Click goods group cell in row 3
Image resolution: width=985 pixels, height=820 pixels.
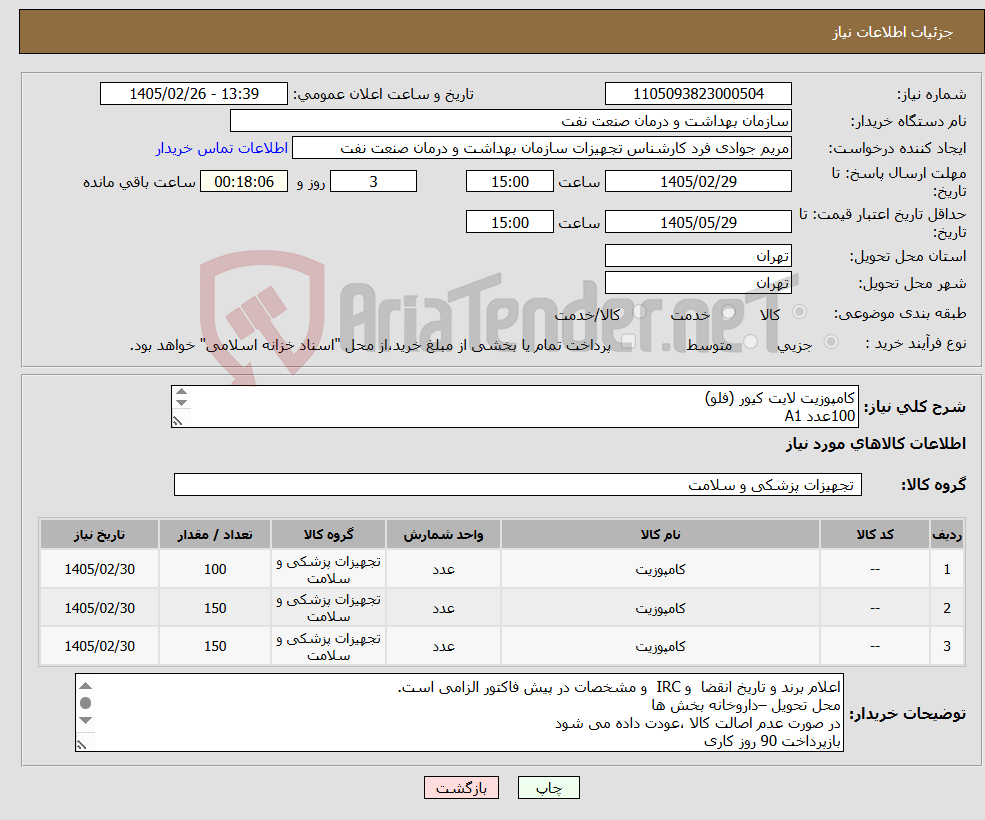[x=328, y=646]
